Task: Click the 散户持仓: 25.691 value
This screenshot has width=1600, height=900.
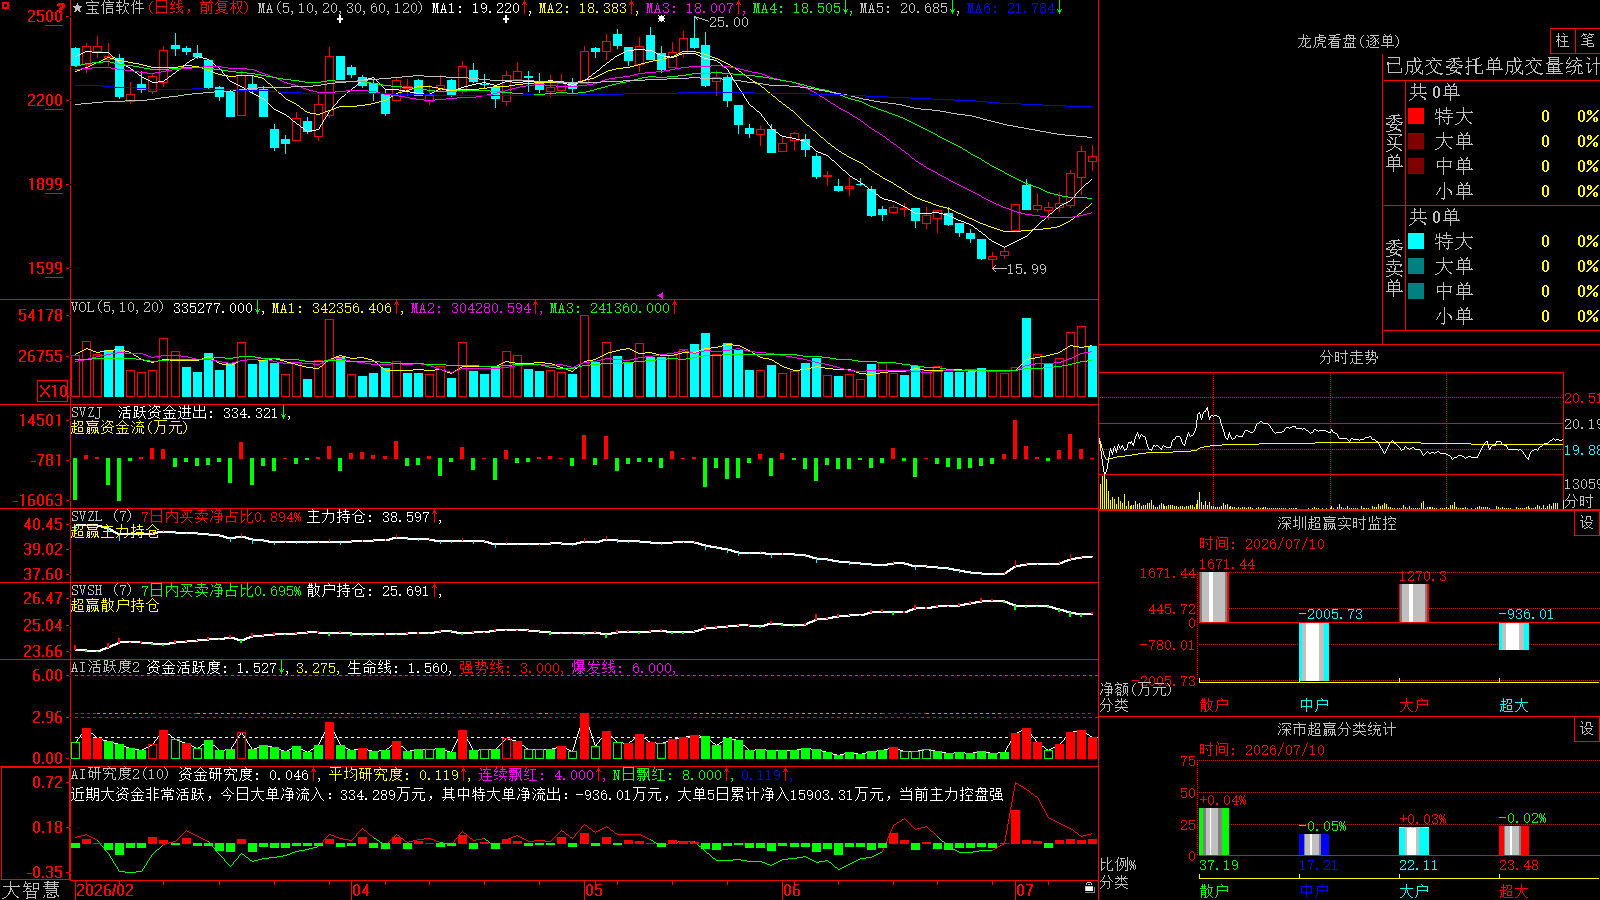Action: (x=368, y=591)
